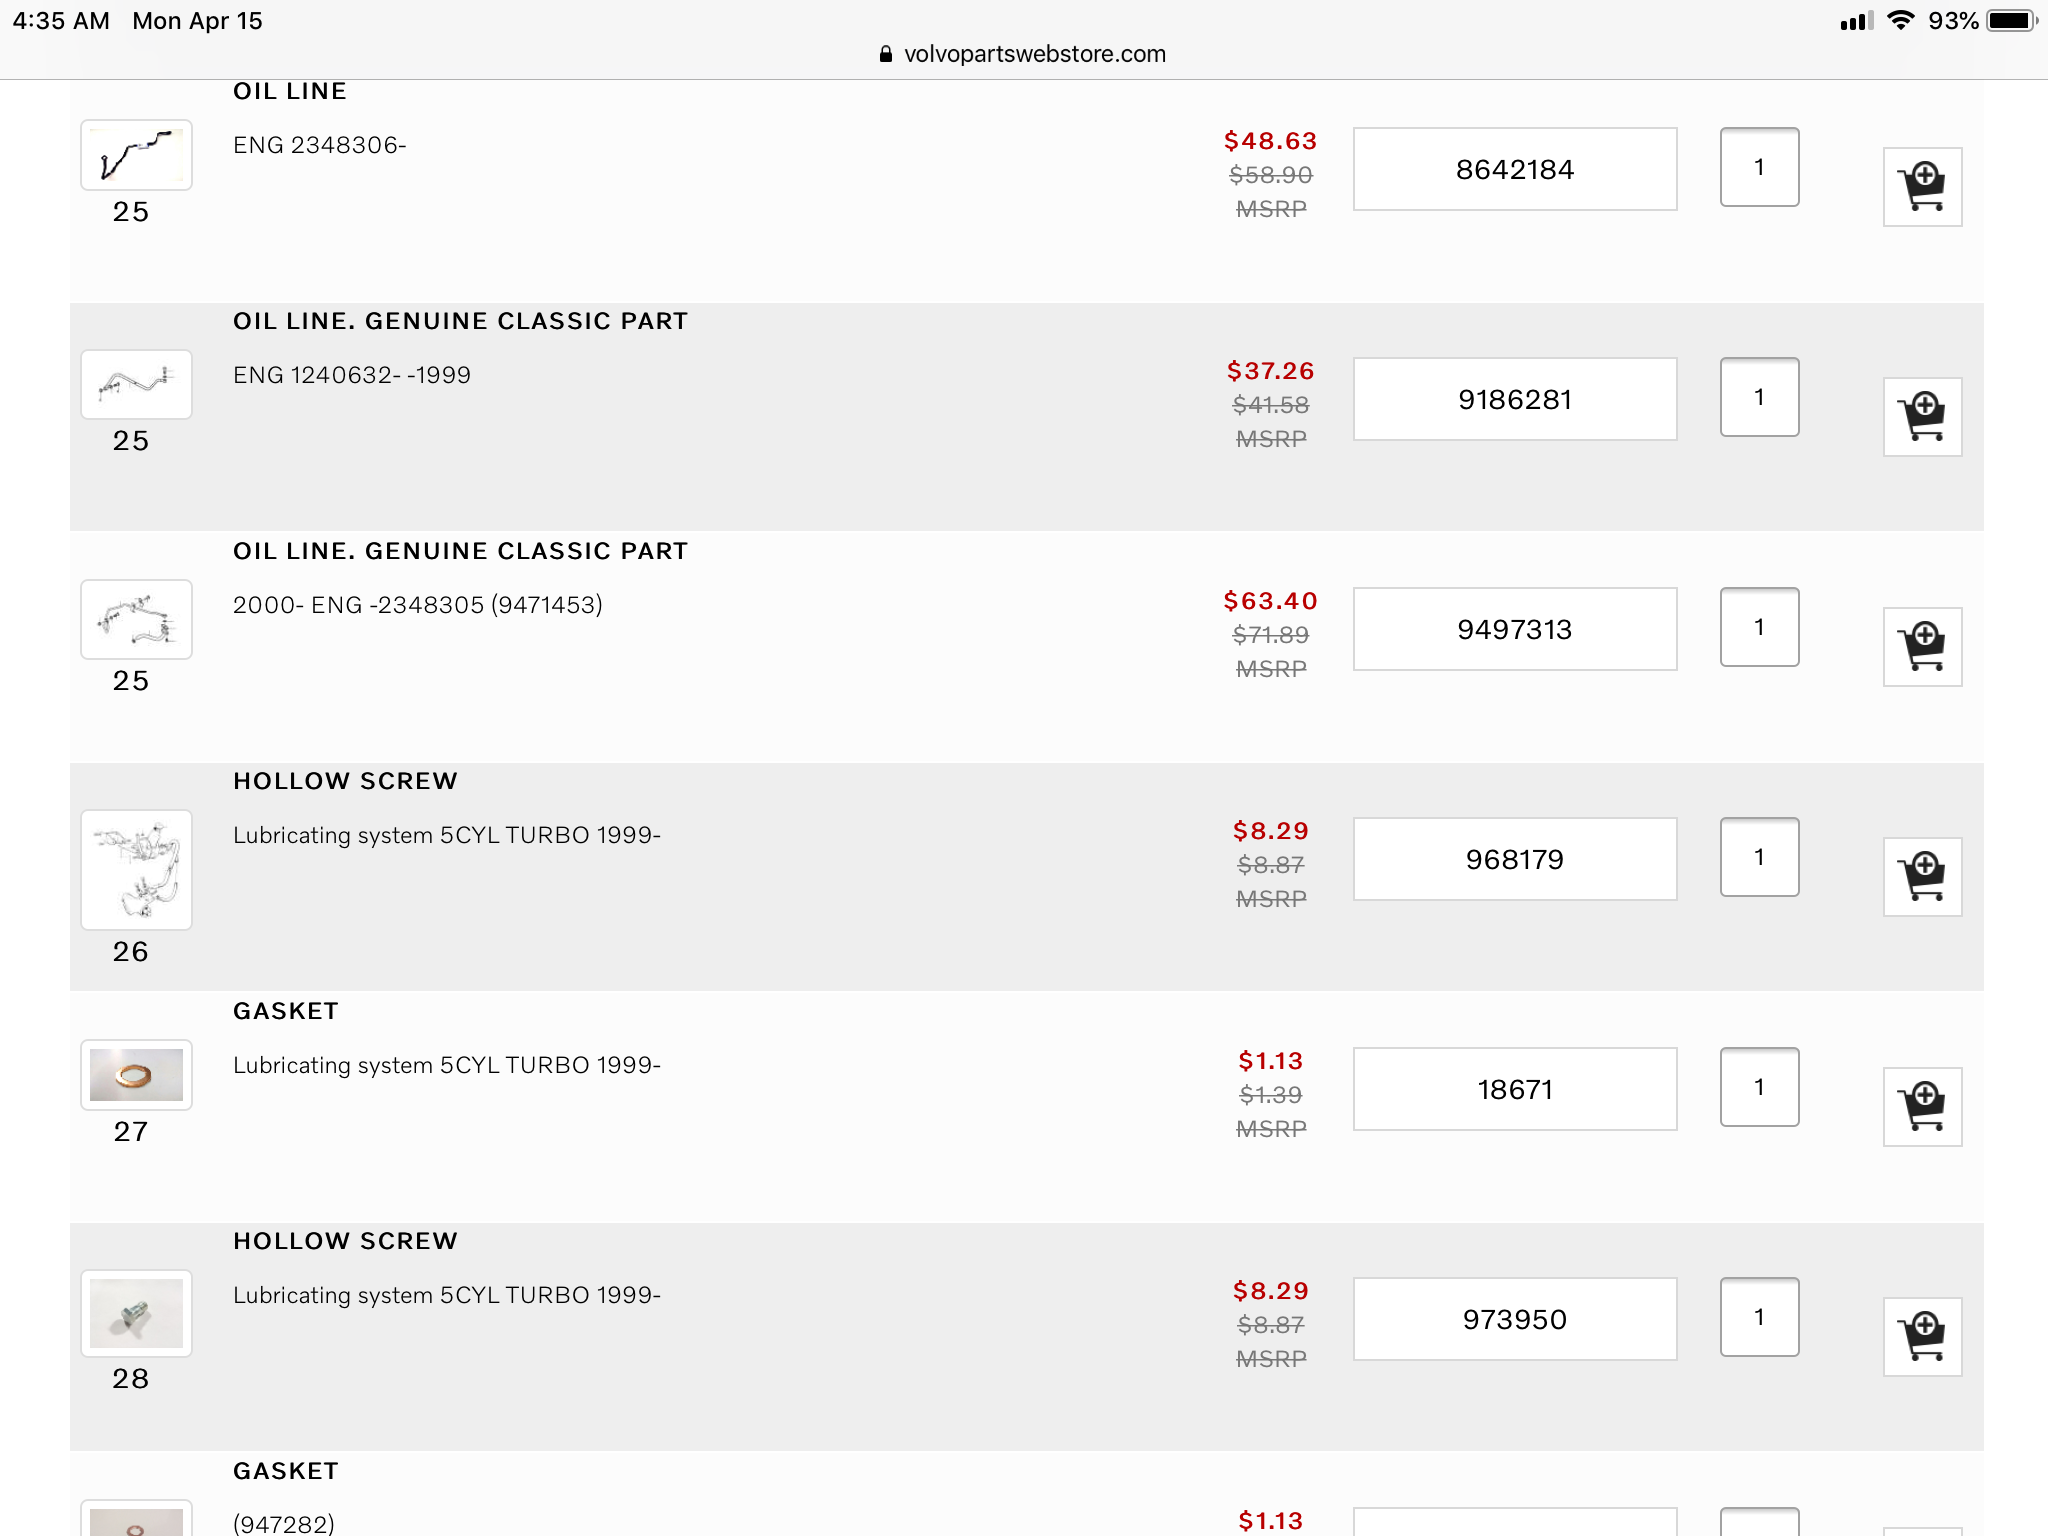Add oil line 8642184 to cart
2048x1536 pixels.
click(1922, 187)
